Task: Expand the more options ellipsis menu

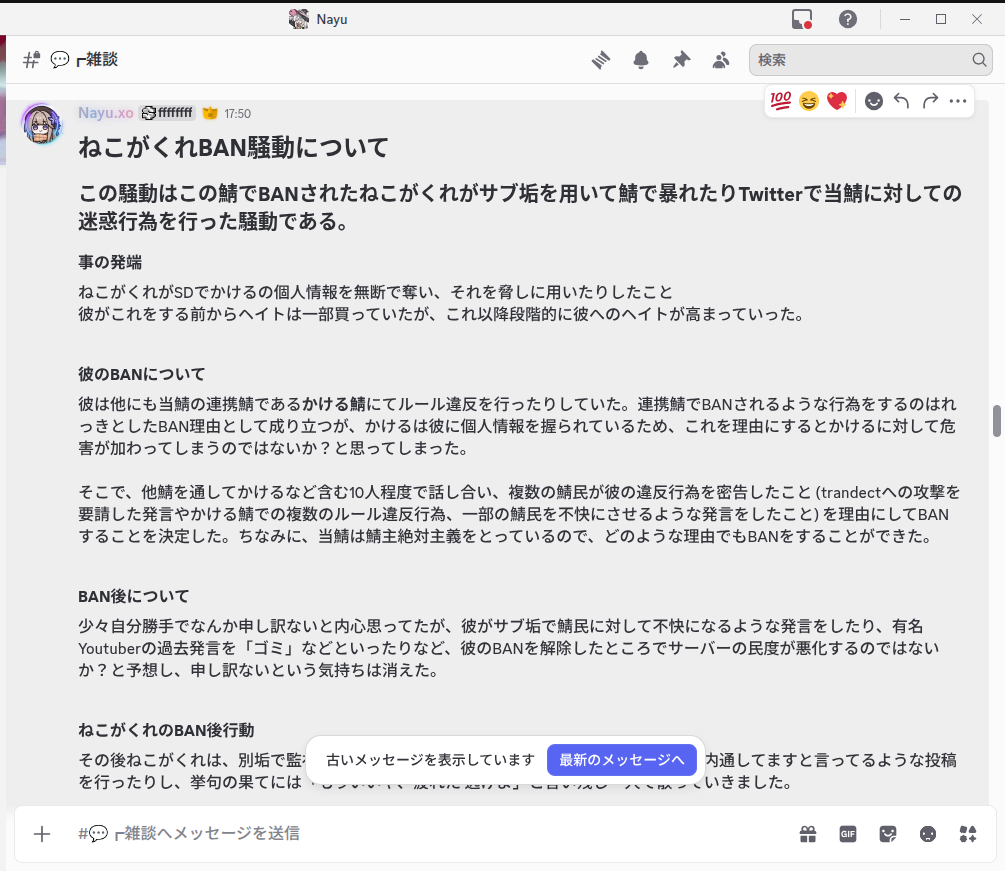Action: [958, 101]
